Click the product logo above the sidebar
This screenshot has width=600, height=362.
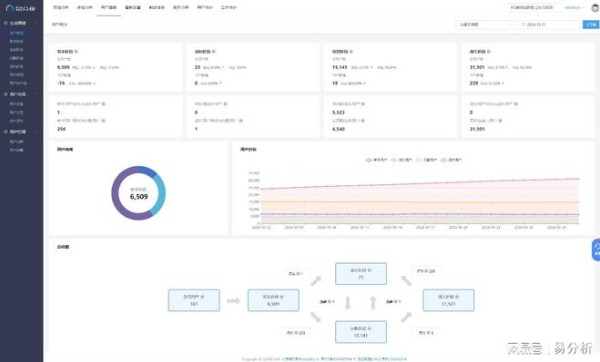pyautogui.click(x=20, y=8)
